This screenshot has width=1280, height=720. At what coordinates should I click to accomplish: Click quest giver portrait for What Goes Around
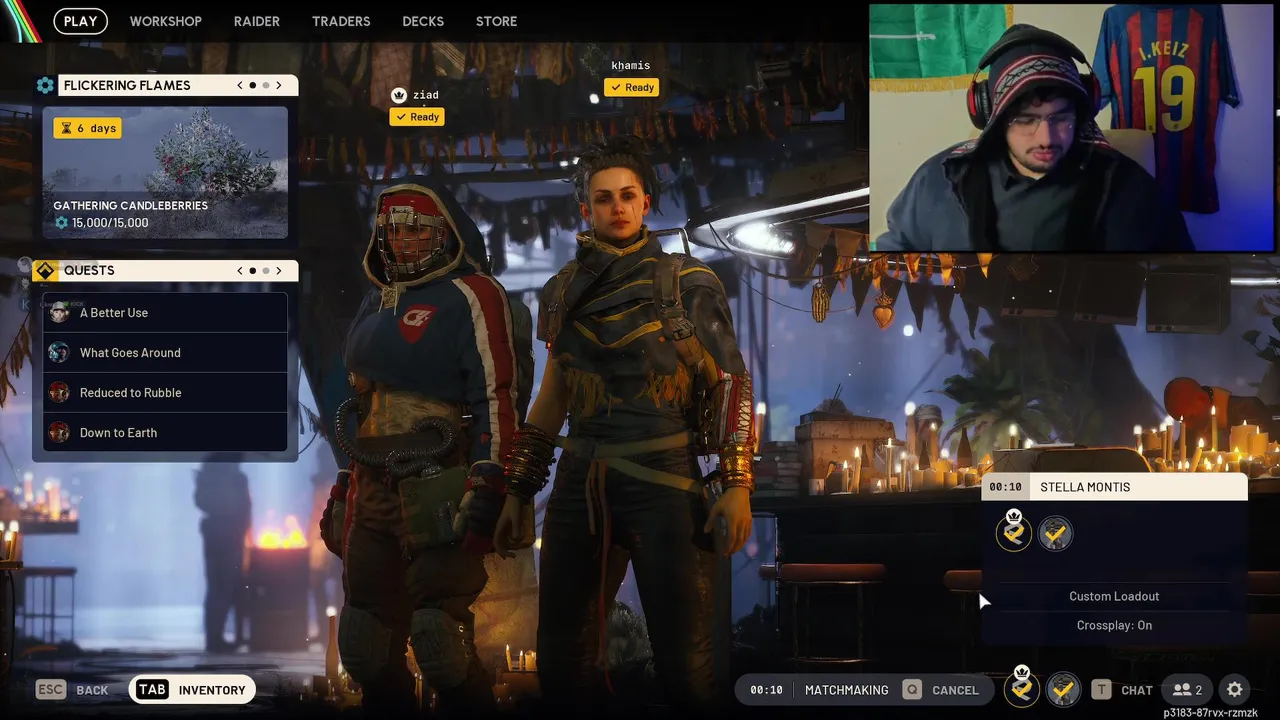pos(59,352)
